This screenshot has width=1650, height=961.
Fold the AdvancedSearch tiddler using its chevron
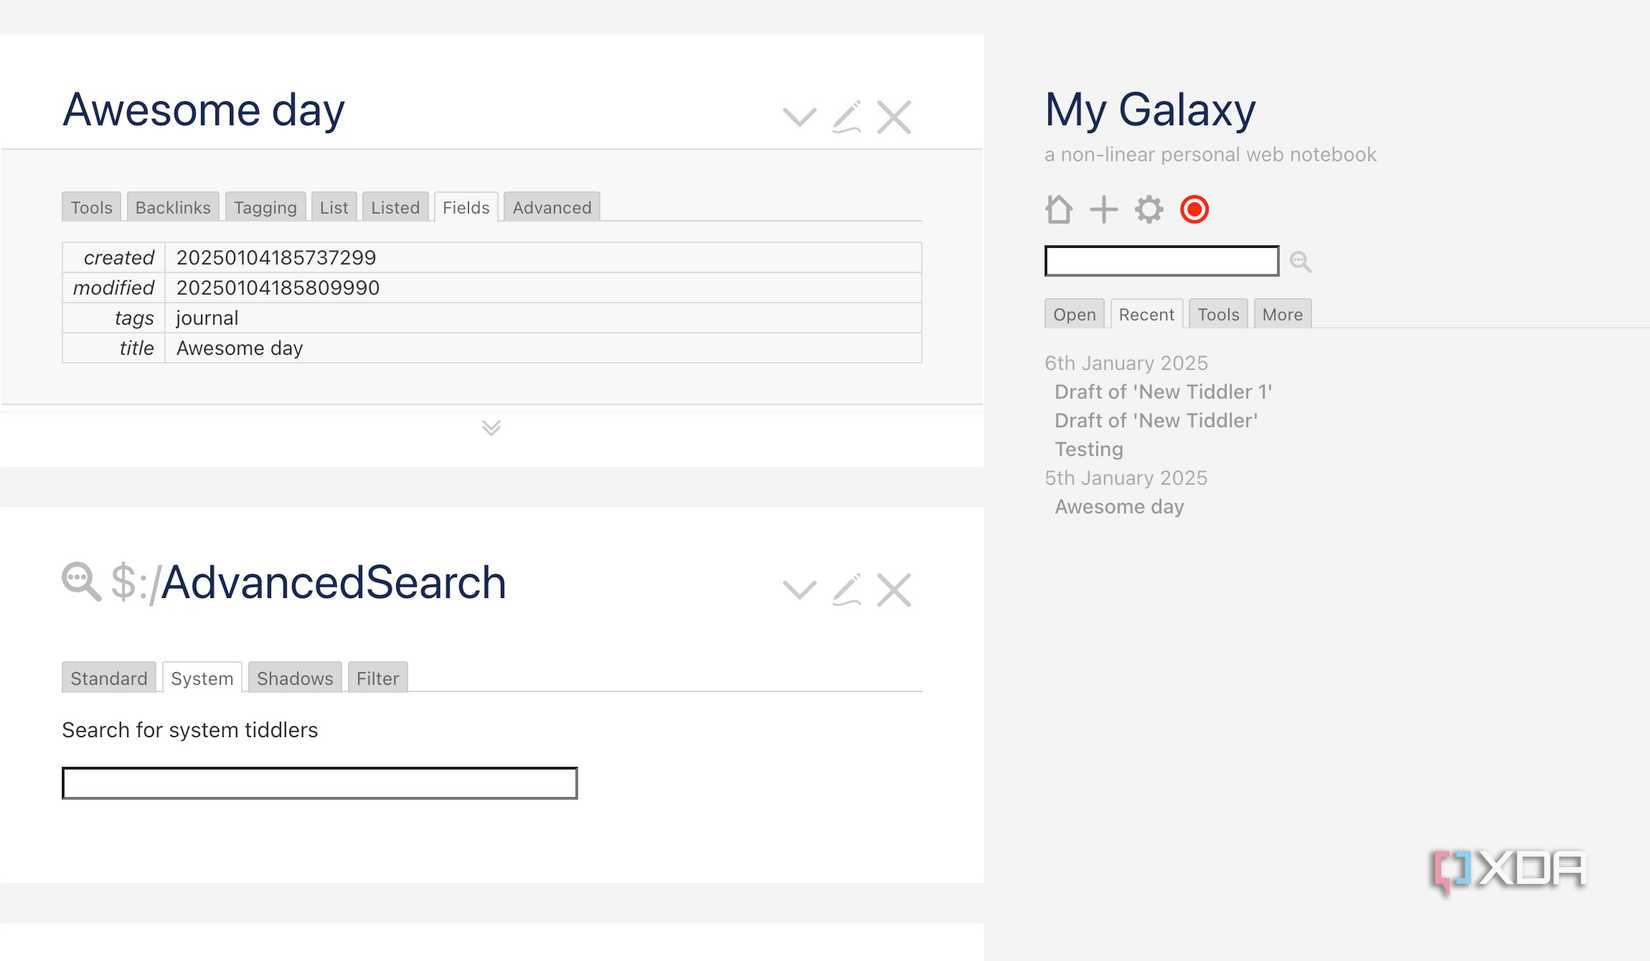click(799, 589)
